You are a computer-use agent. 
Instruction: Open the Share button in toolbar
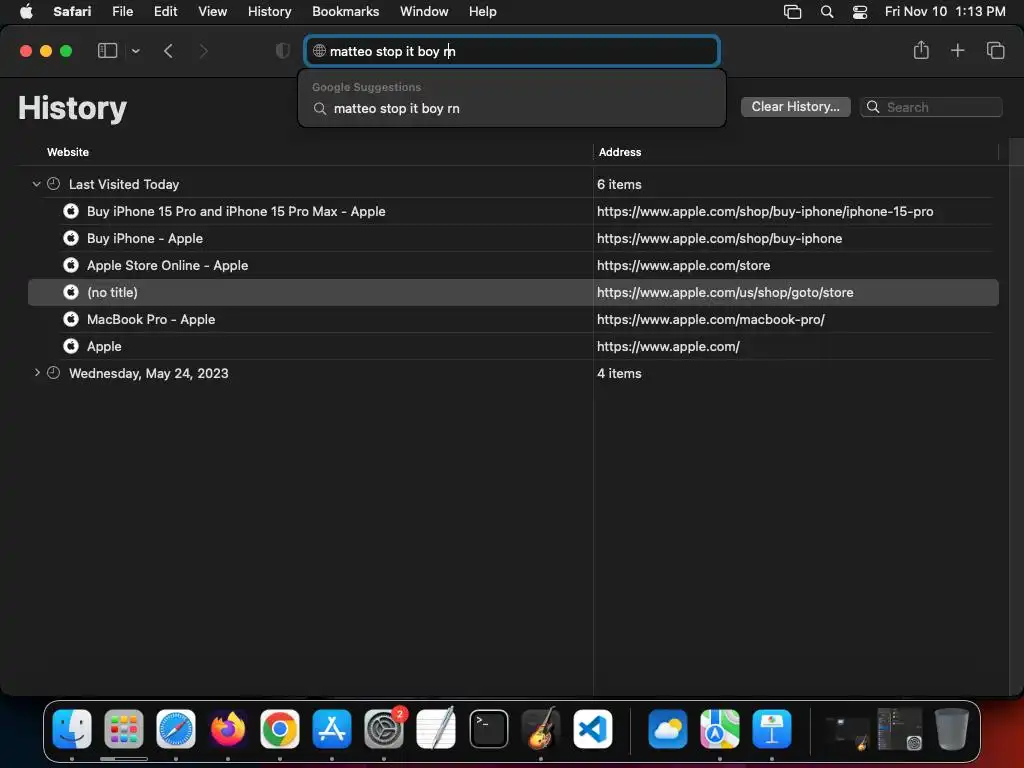pos(921,50)
